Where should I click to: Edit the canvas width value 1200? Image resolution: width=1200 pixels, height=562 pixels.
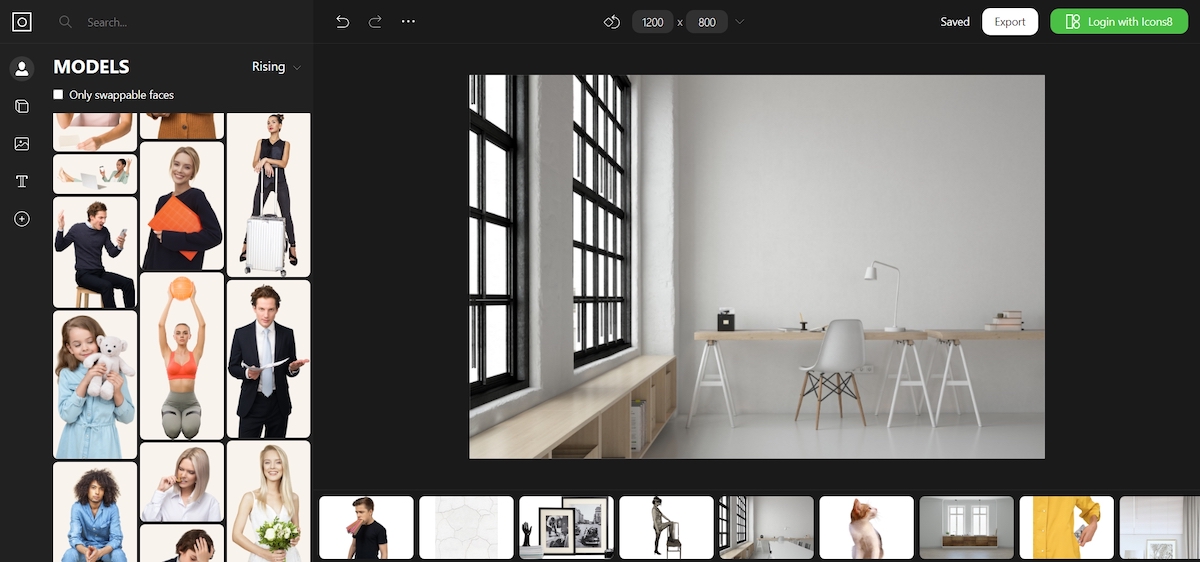tap(653, 22)
